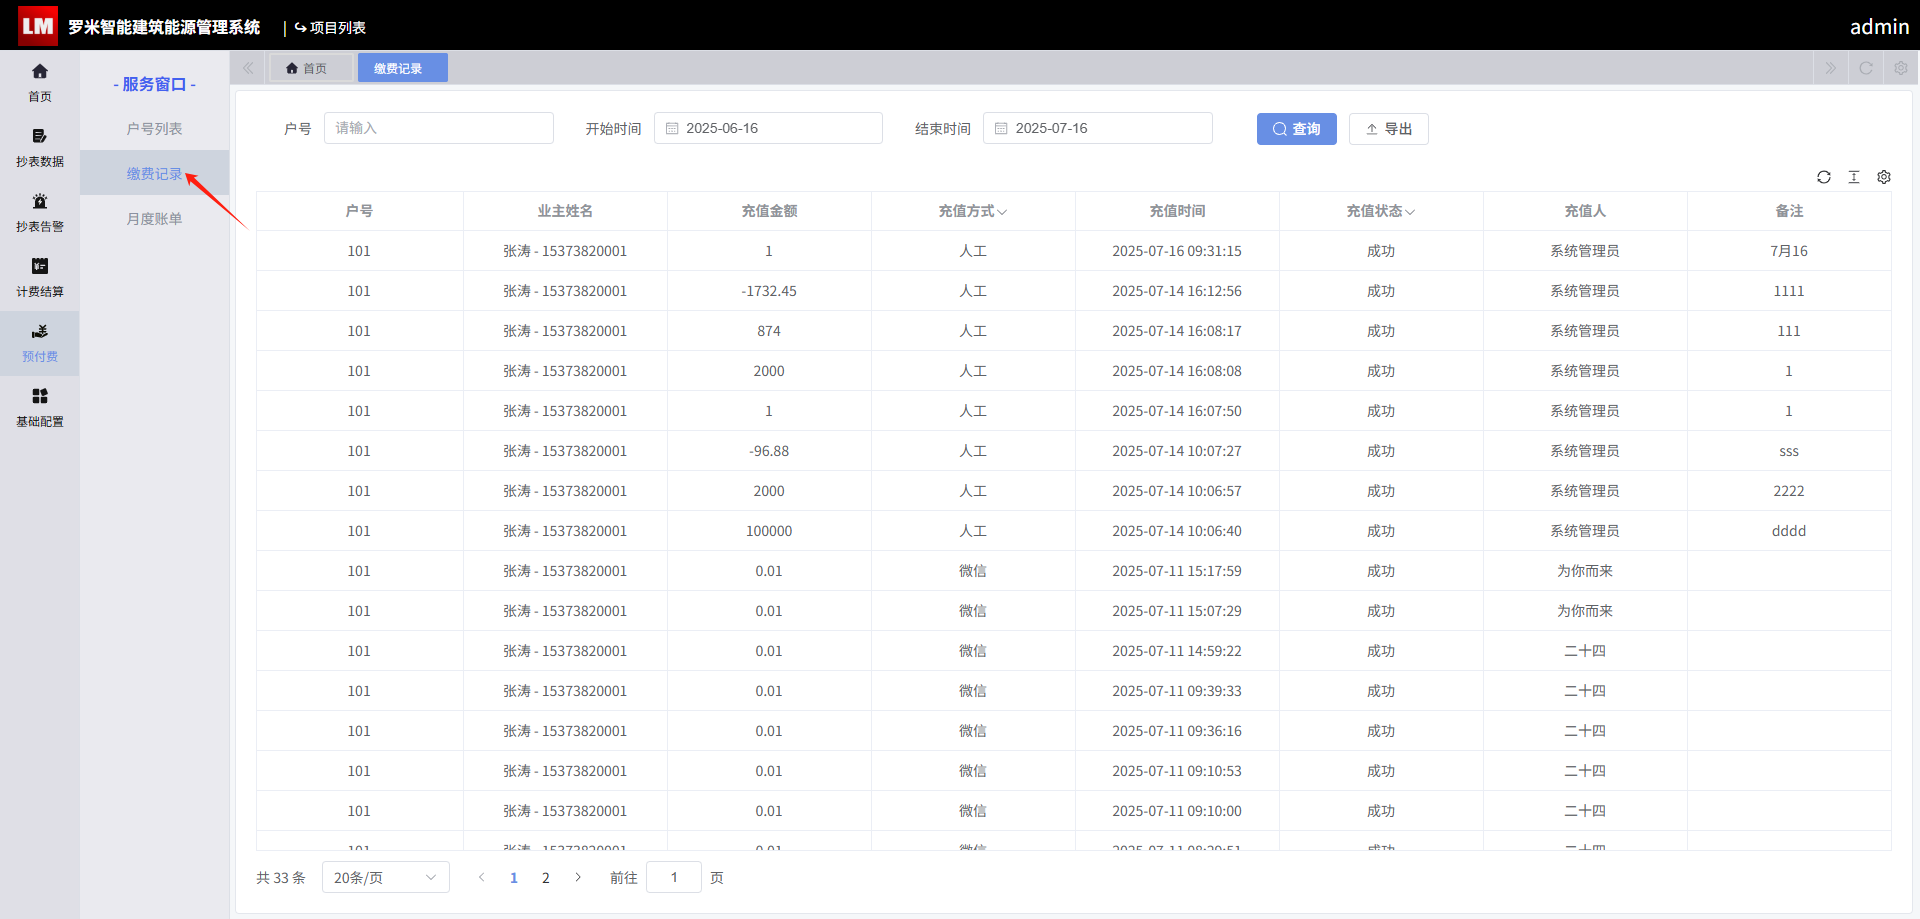Go to page 2 of results
Image resolution: width=1920 pixels, height=919 pixels.
pos(546,878)
